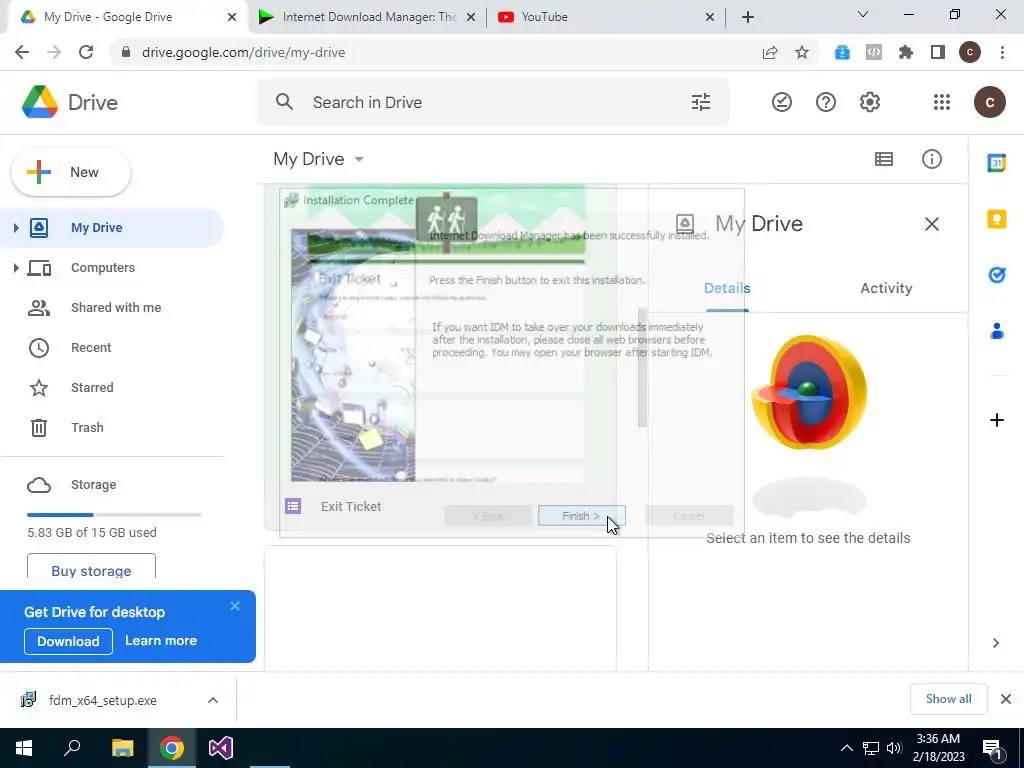
Task: Share this page icon in address bar
Action: pos(770,52)
